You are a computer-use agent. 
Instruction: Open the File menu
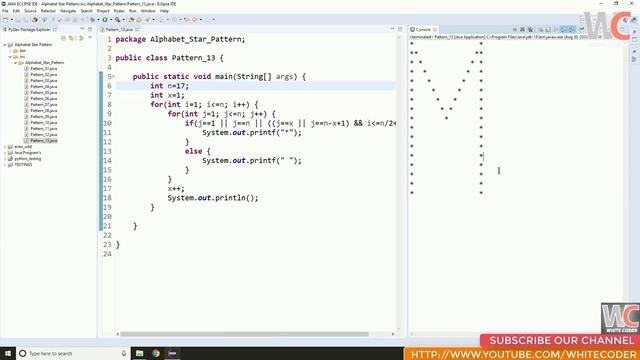[x=5, y=11]
